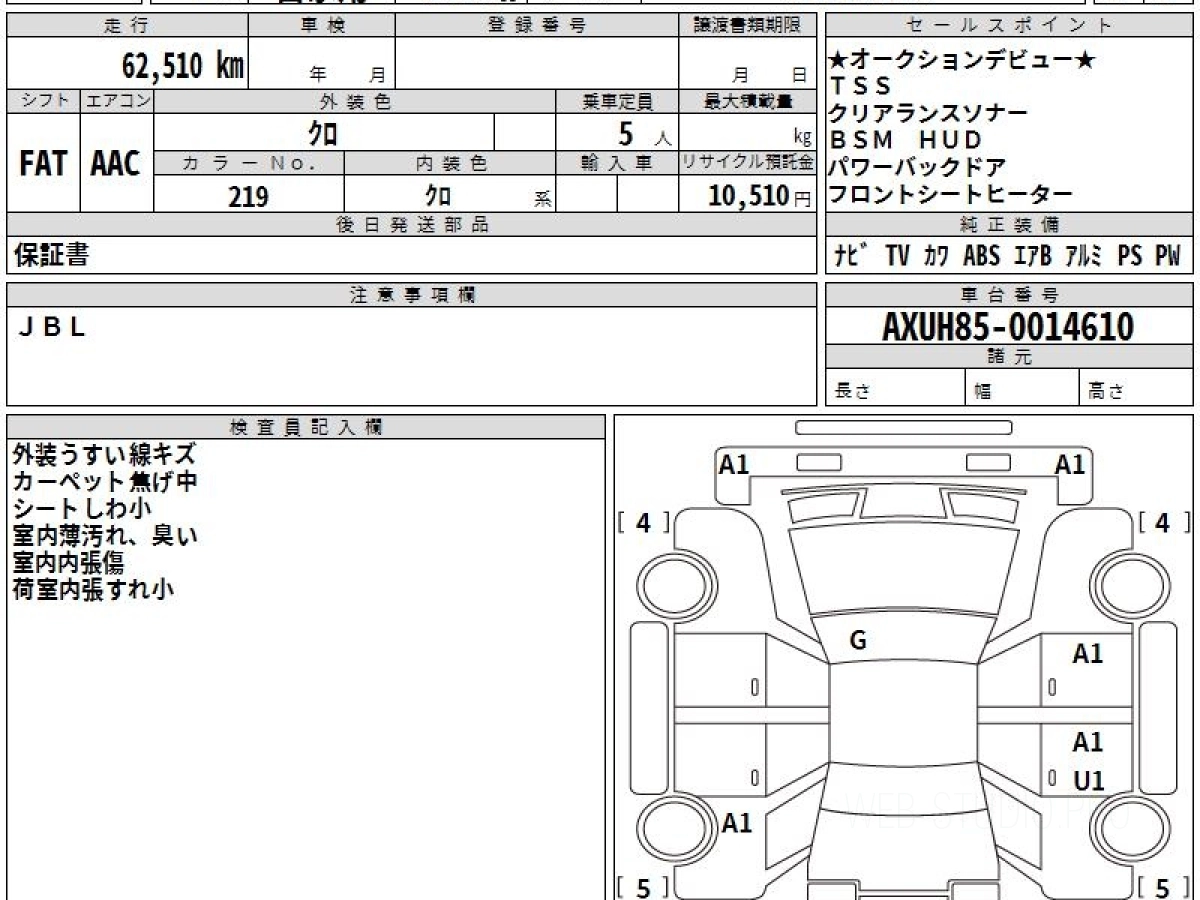The image size is (1200, 900).
Task: Click the color number 219 value
Action: coord(248,196)
